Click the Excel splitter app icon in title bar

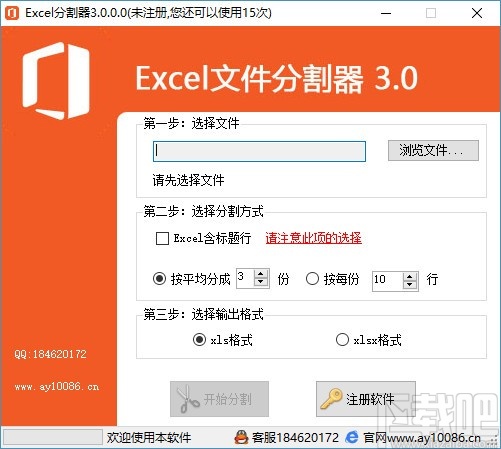(12, 13)
